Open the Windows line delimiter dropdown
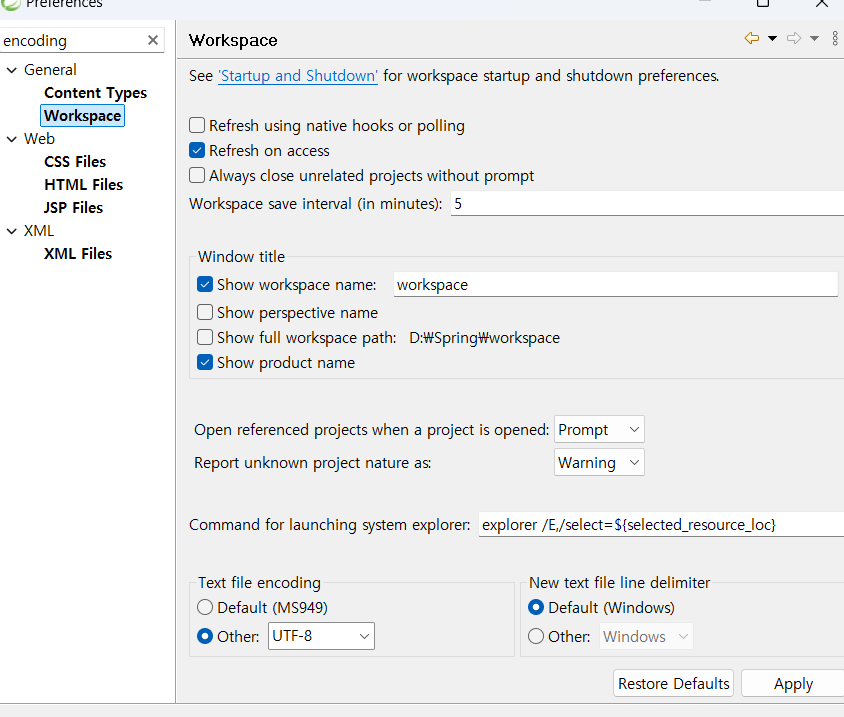This screenshot has height=717, width=844. (x=646, y=636)
